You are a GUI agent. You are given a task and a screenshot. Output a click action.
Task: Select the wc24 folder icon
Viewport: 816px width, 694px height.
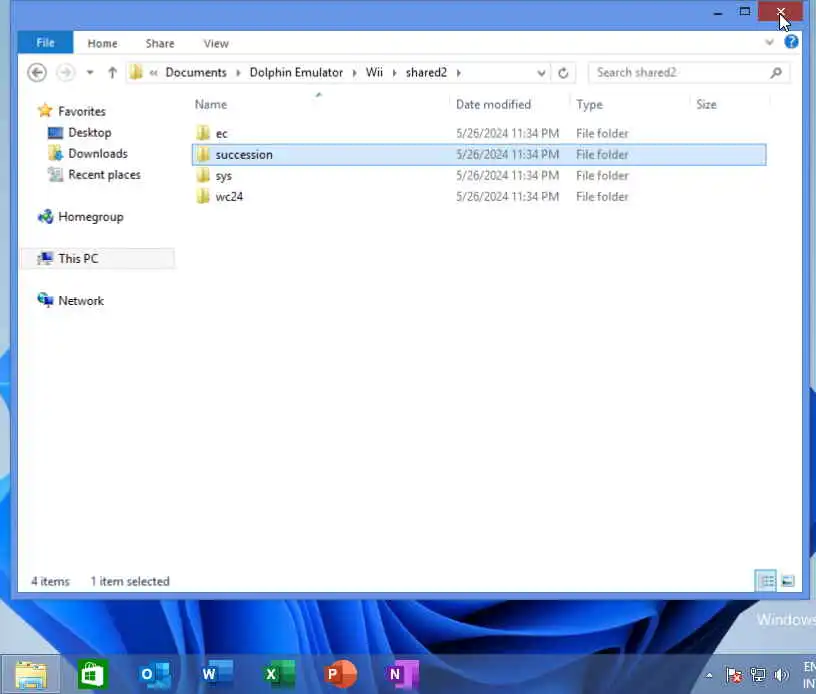pyautogui.click(x=203, y=196)
